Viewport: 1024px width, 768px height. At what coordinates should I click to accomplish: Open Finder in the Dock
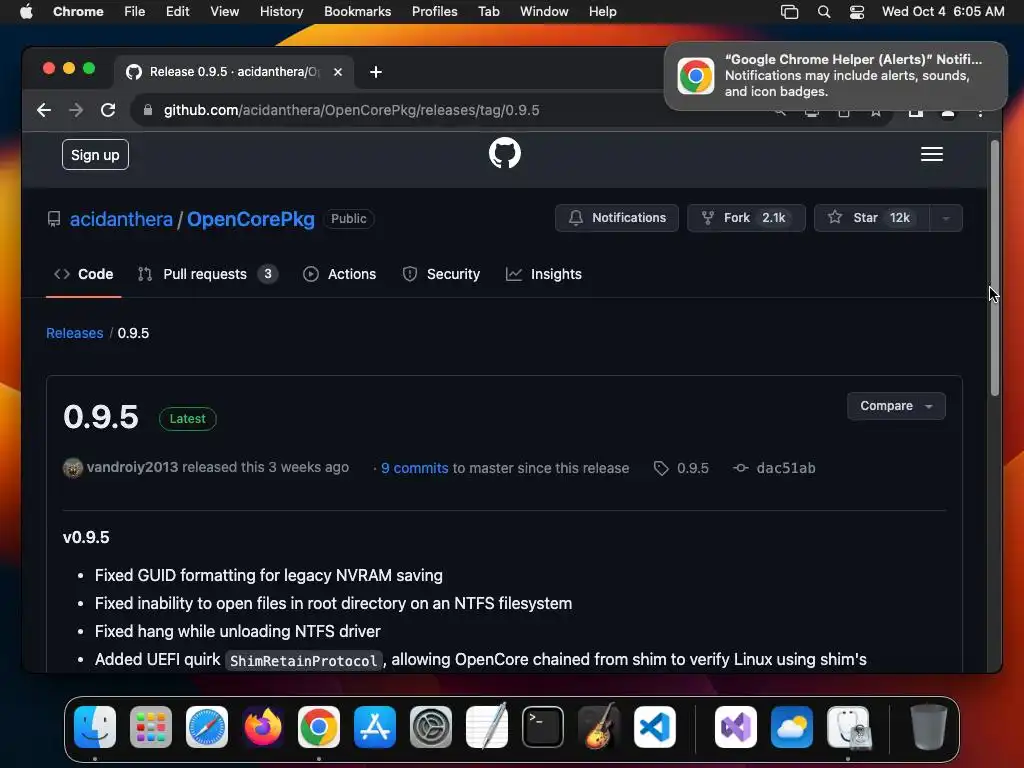click(95, 727)
